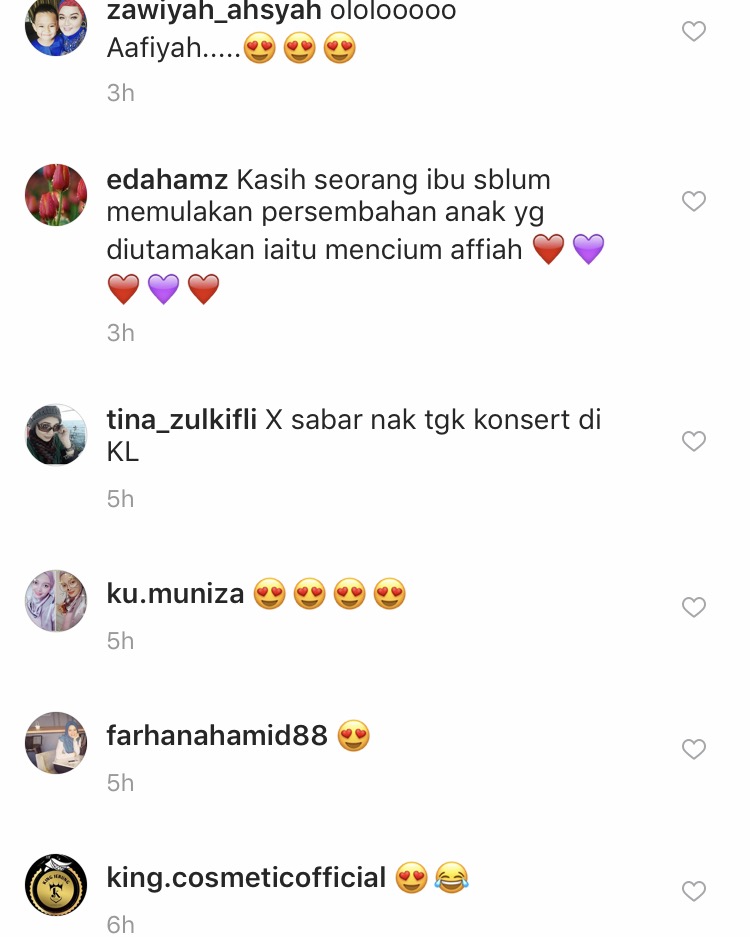The image size is (750, 937).
Task: Open ku.muniza's profile photo
Action: pyautogui.click(x=56, y=601)
